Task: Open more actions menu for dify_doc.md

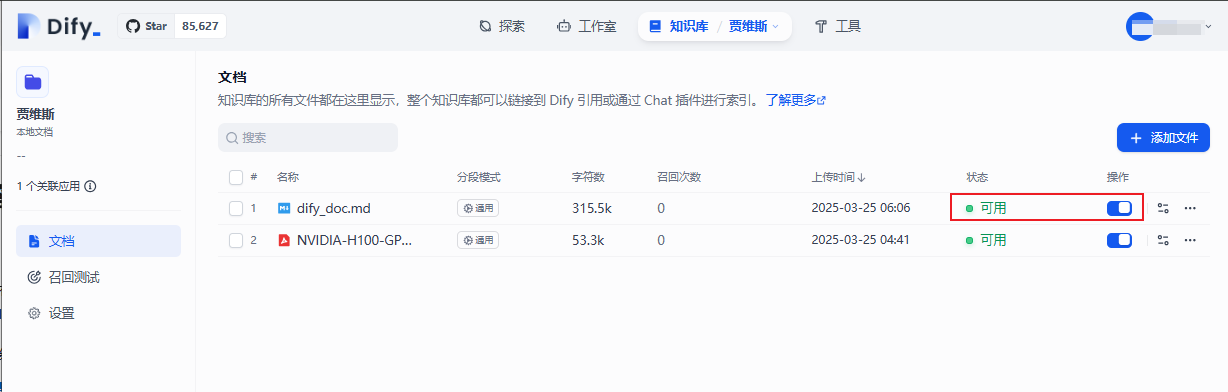Action: point(1190,208)
